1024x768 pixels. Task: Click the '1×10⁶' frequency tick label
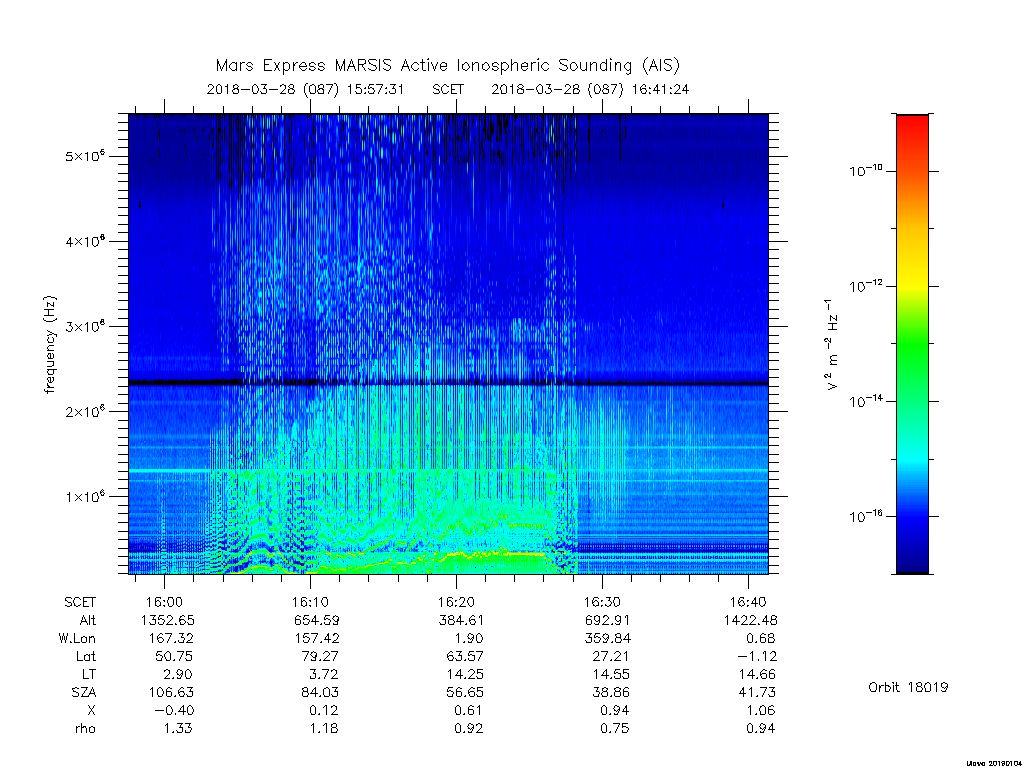(85, 496)
